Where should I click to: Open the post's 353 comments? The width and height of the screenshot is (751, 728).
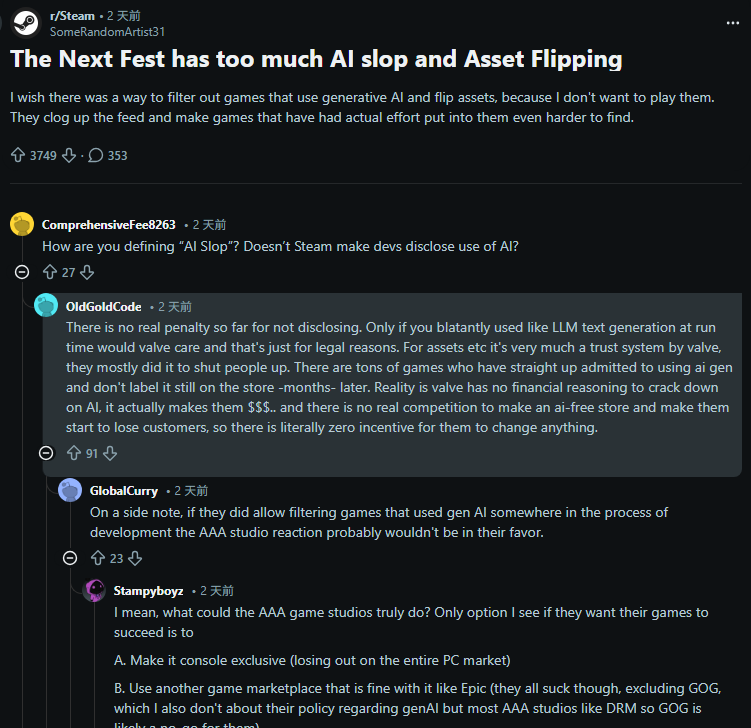pos(108,155)
